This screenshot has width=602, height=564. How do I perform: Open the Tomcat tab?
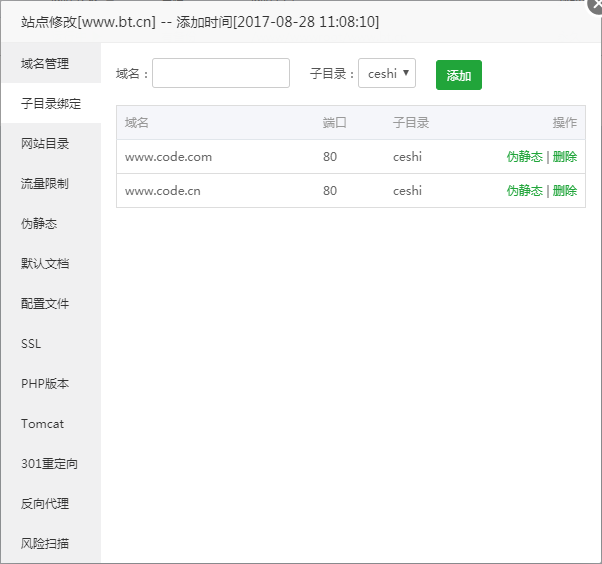[x=43, y=424]
